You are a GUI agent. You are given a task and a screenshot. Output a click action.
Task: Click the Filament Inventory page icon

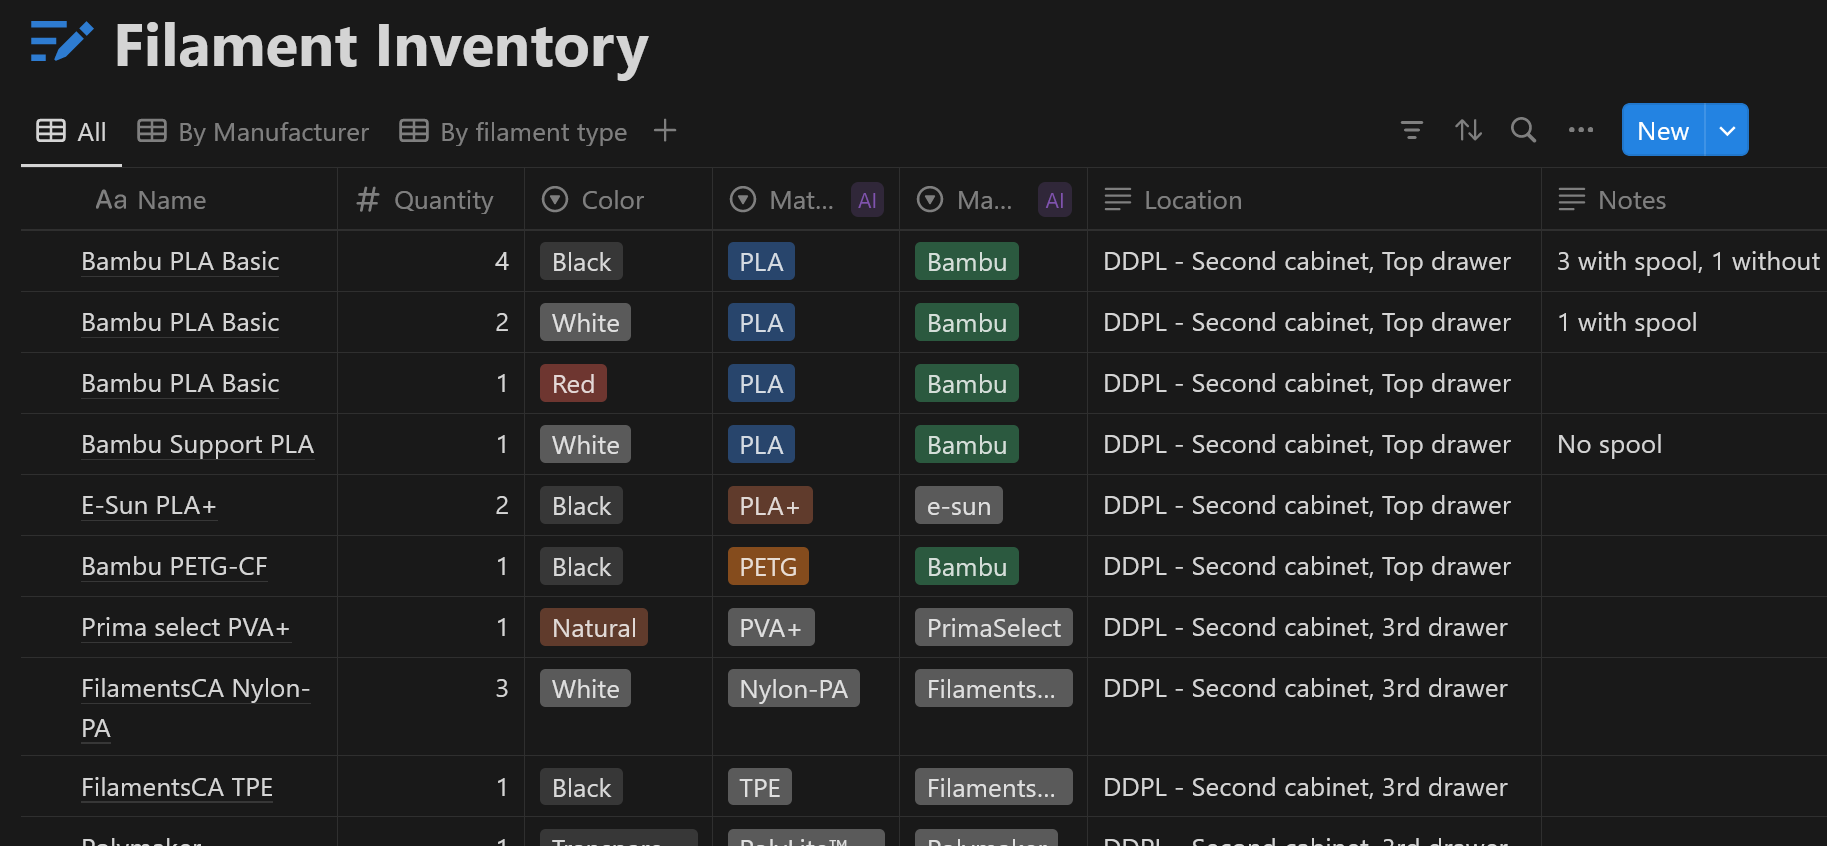tap(62, 42)
